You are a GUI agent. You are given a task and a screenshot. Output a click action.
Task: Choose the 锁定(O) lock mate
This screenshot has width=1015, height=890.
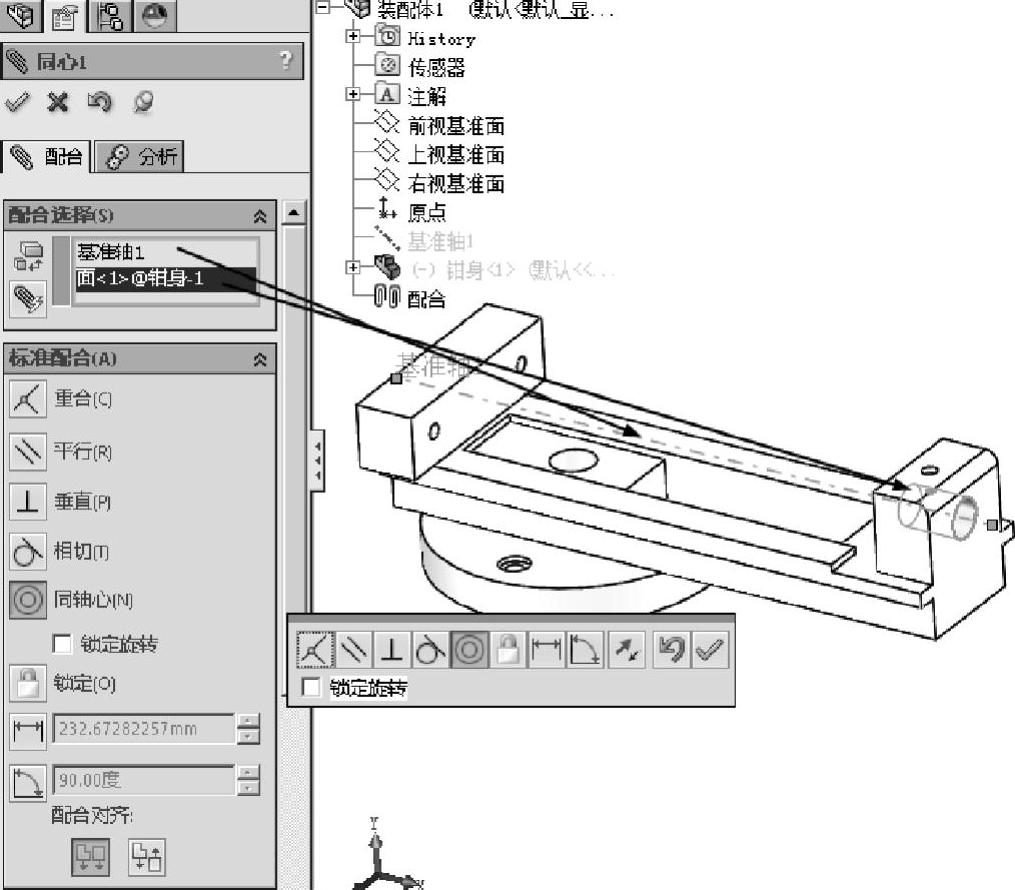(x=28, y=683)
